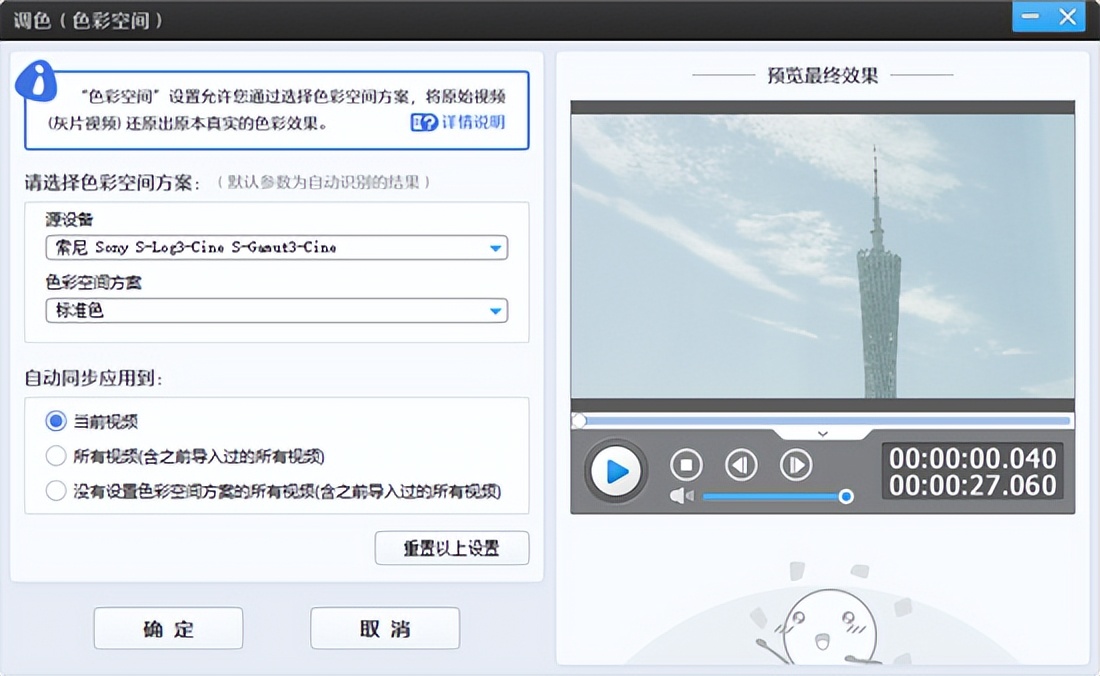Click the blue info icon
The height and width of the screenshot is (676, 1100).
pos(37,79)
